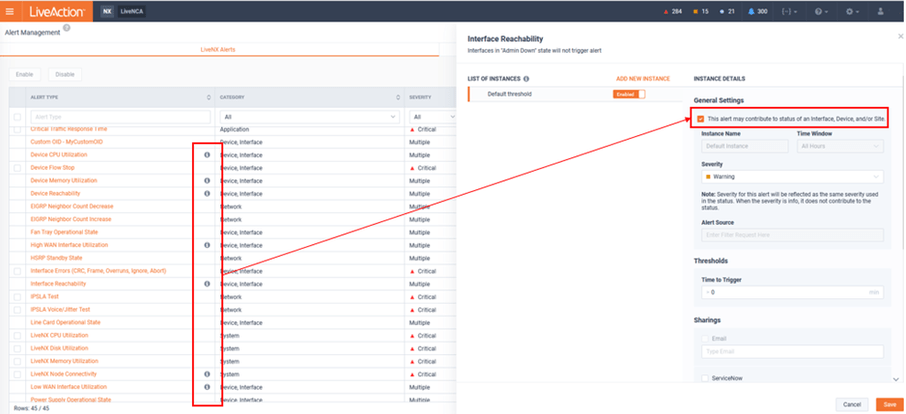Click info icon for LiveNX Node Connectivity
The height and width of the screenshot is (414, 906).
tap(207, 374)
